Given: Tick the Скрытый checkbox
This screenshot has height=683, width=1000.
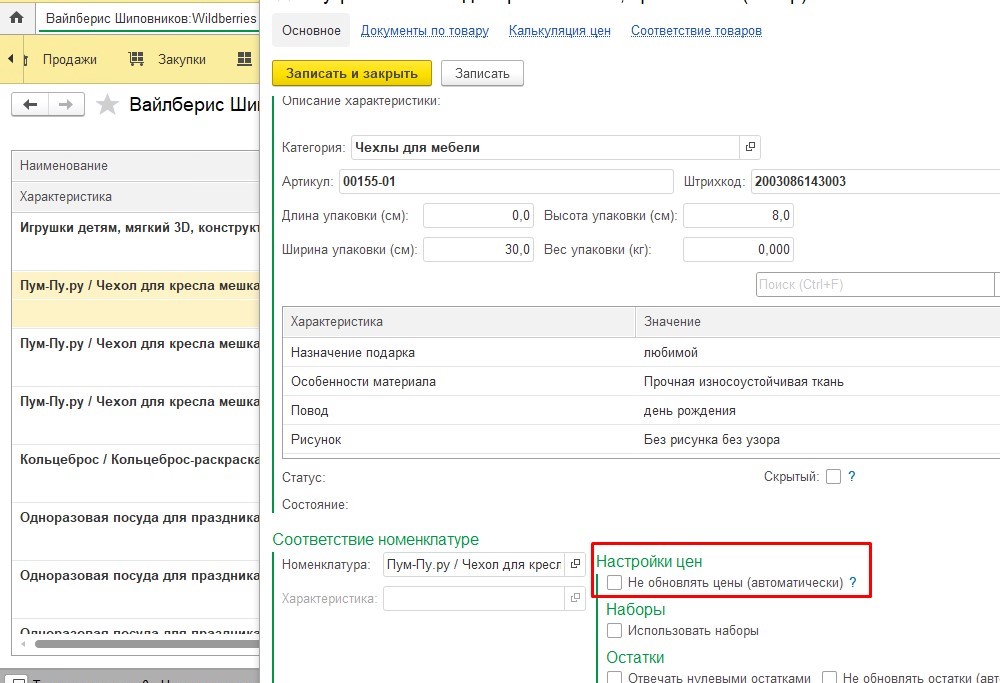Looking at the screenshot, I should pos(833,476).
